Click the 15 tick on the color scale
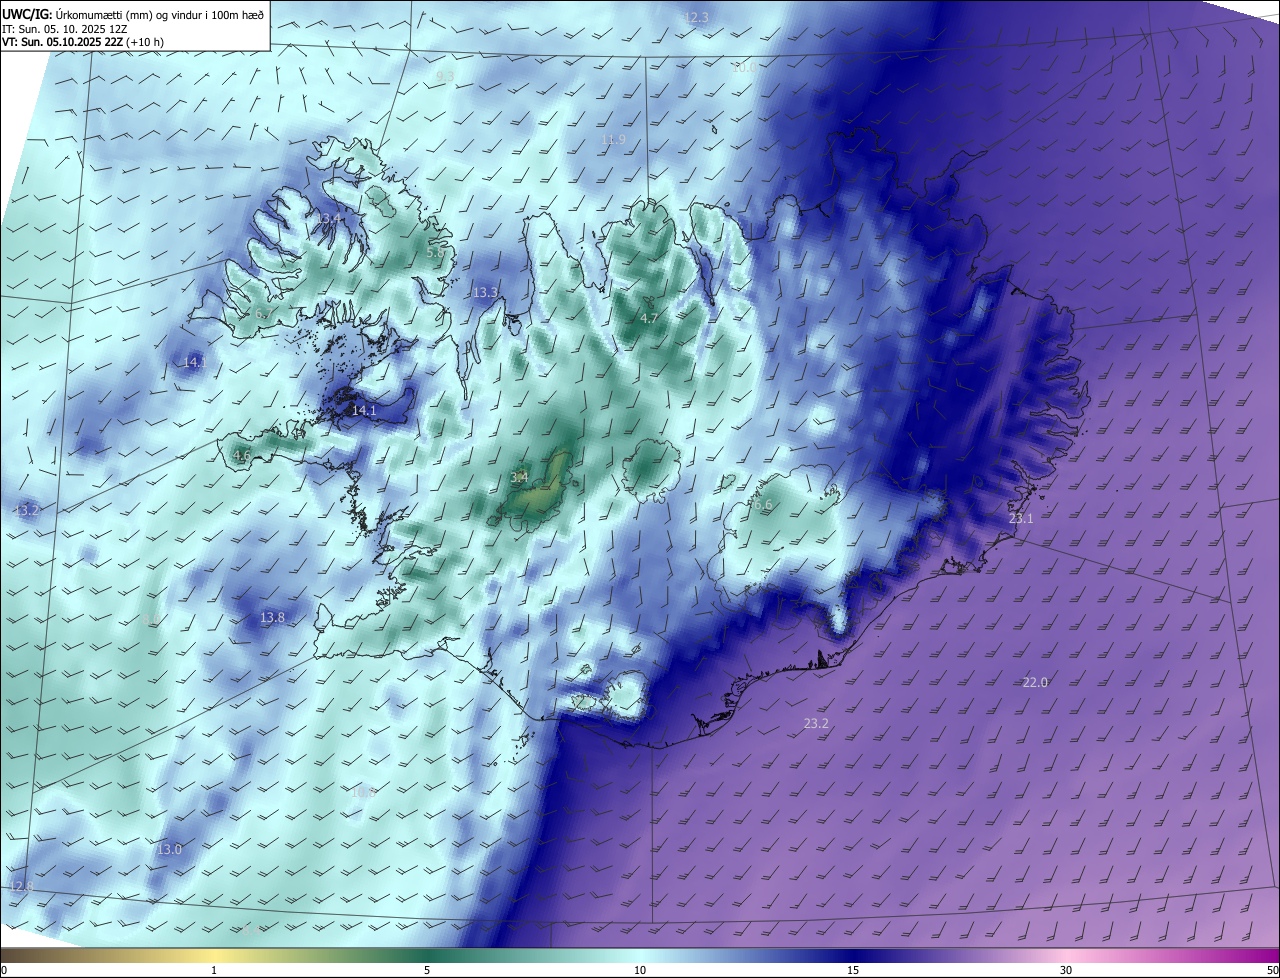1280x978 pixels. pyautogui.click(x=853, y=970)
